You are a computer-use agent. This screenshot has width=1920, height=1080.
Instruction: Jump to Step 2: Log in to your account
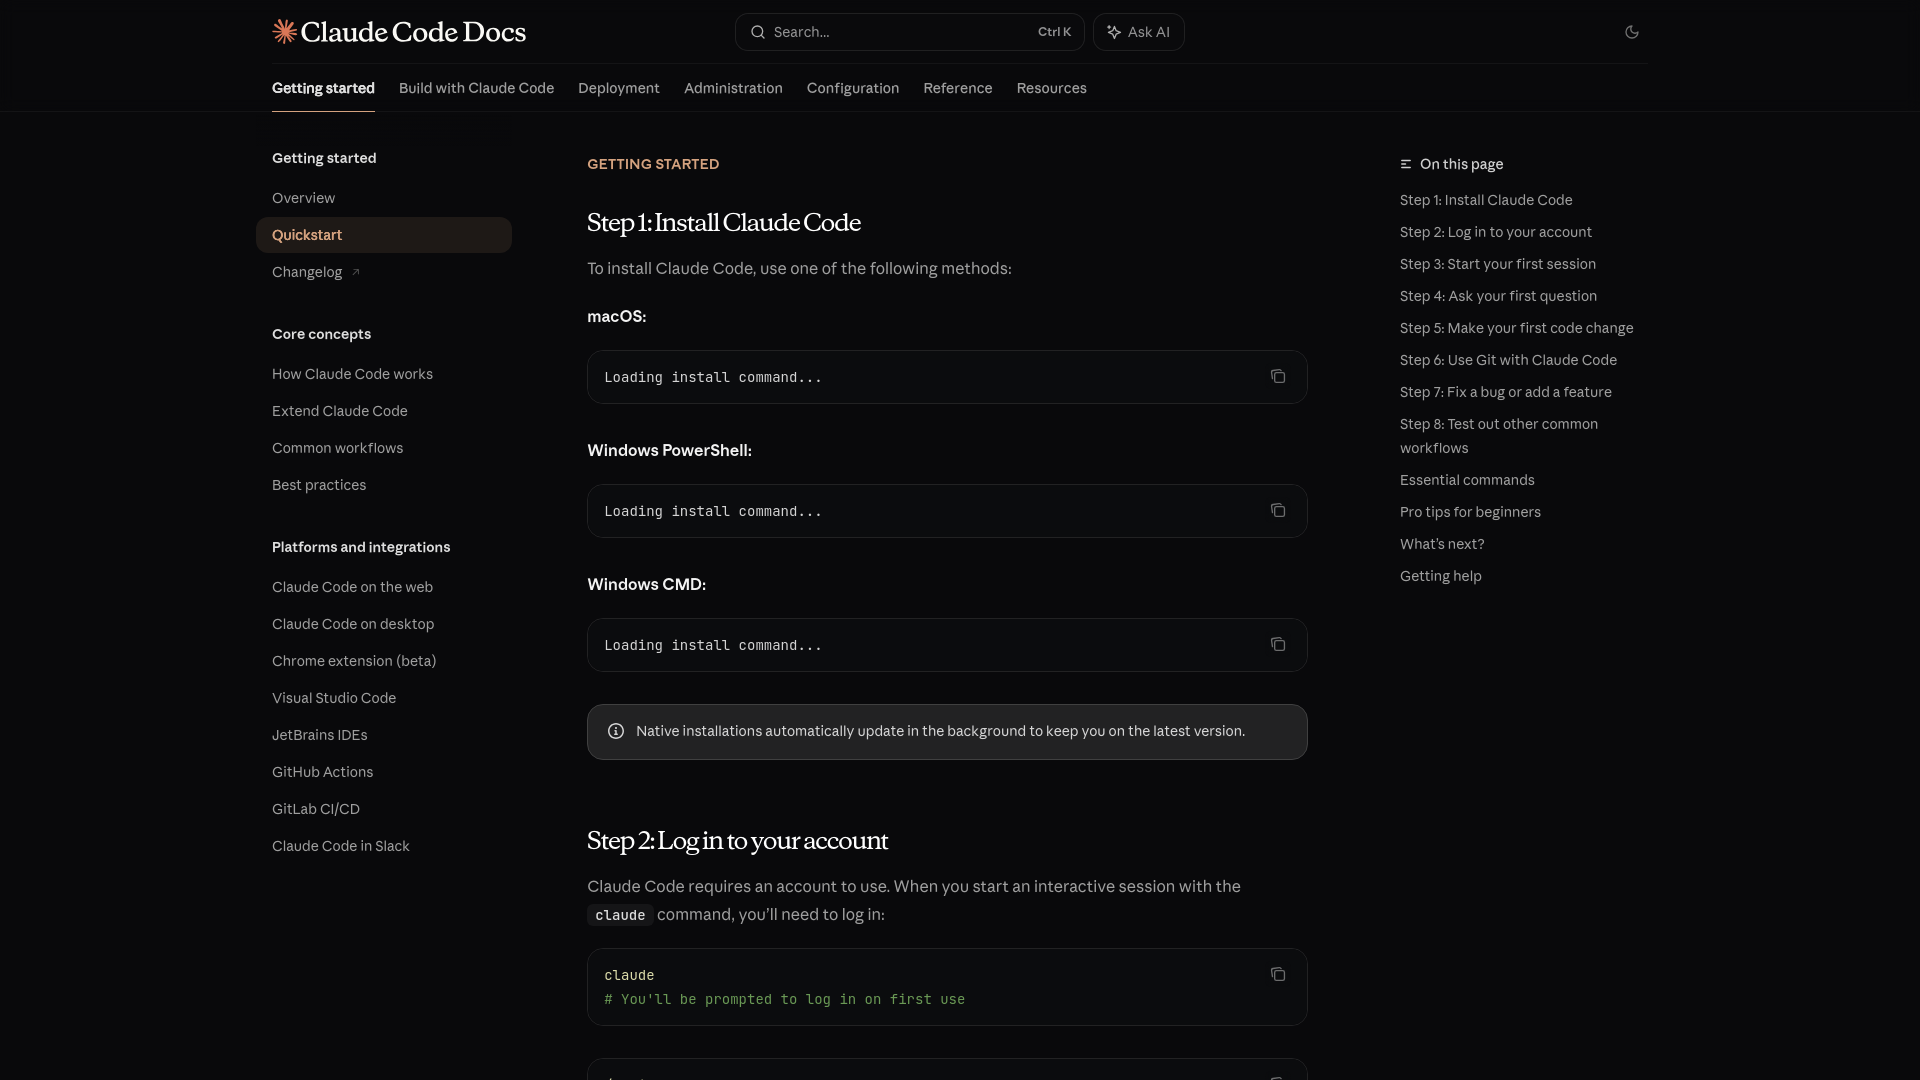point(1496,232)
